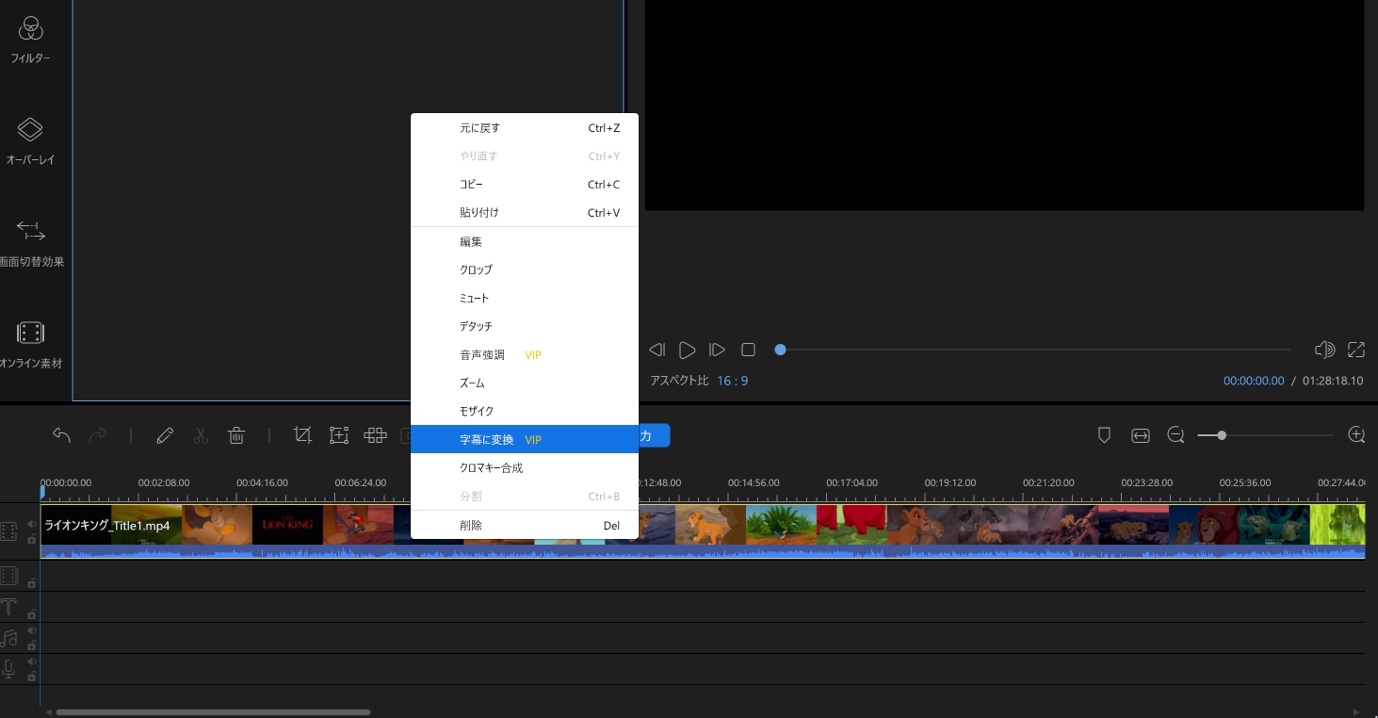The height and width of the screenshot is (718, 1378).
Task: Stop the preview playback
Action: [x=748, y=350]
